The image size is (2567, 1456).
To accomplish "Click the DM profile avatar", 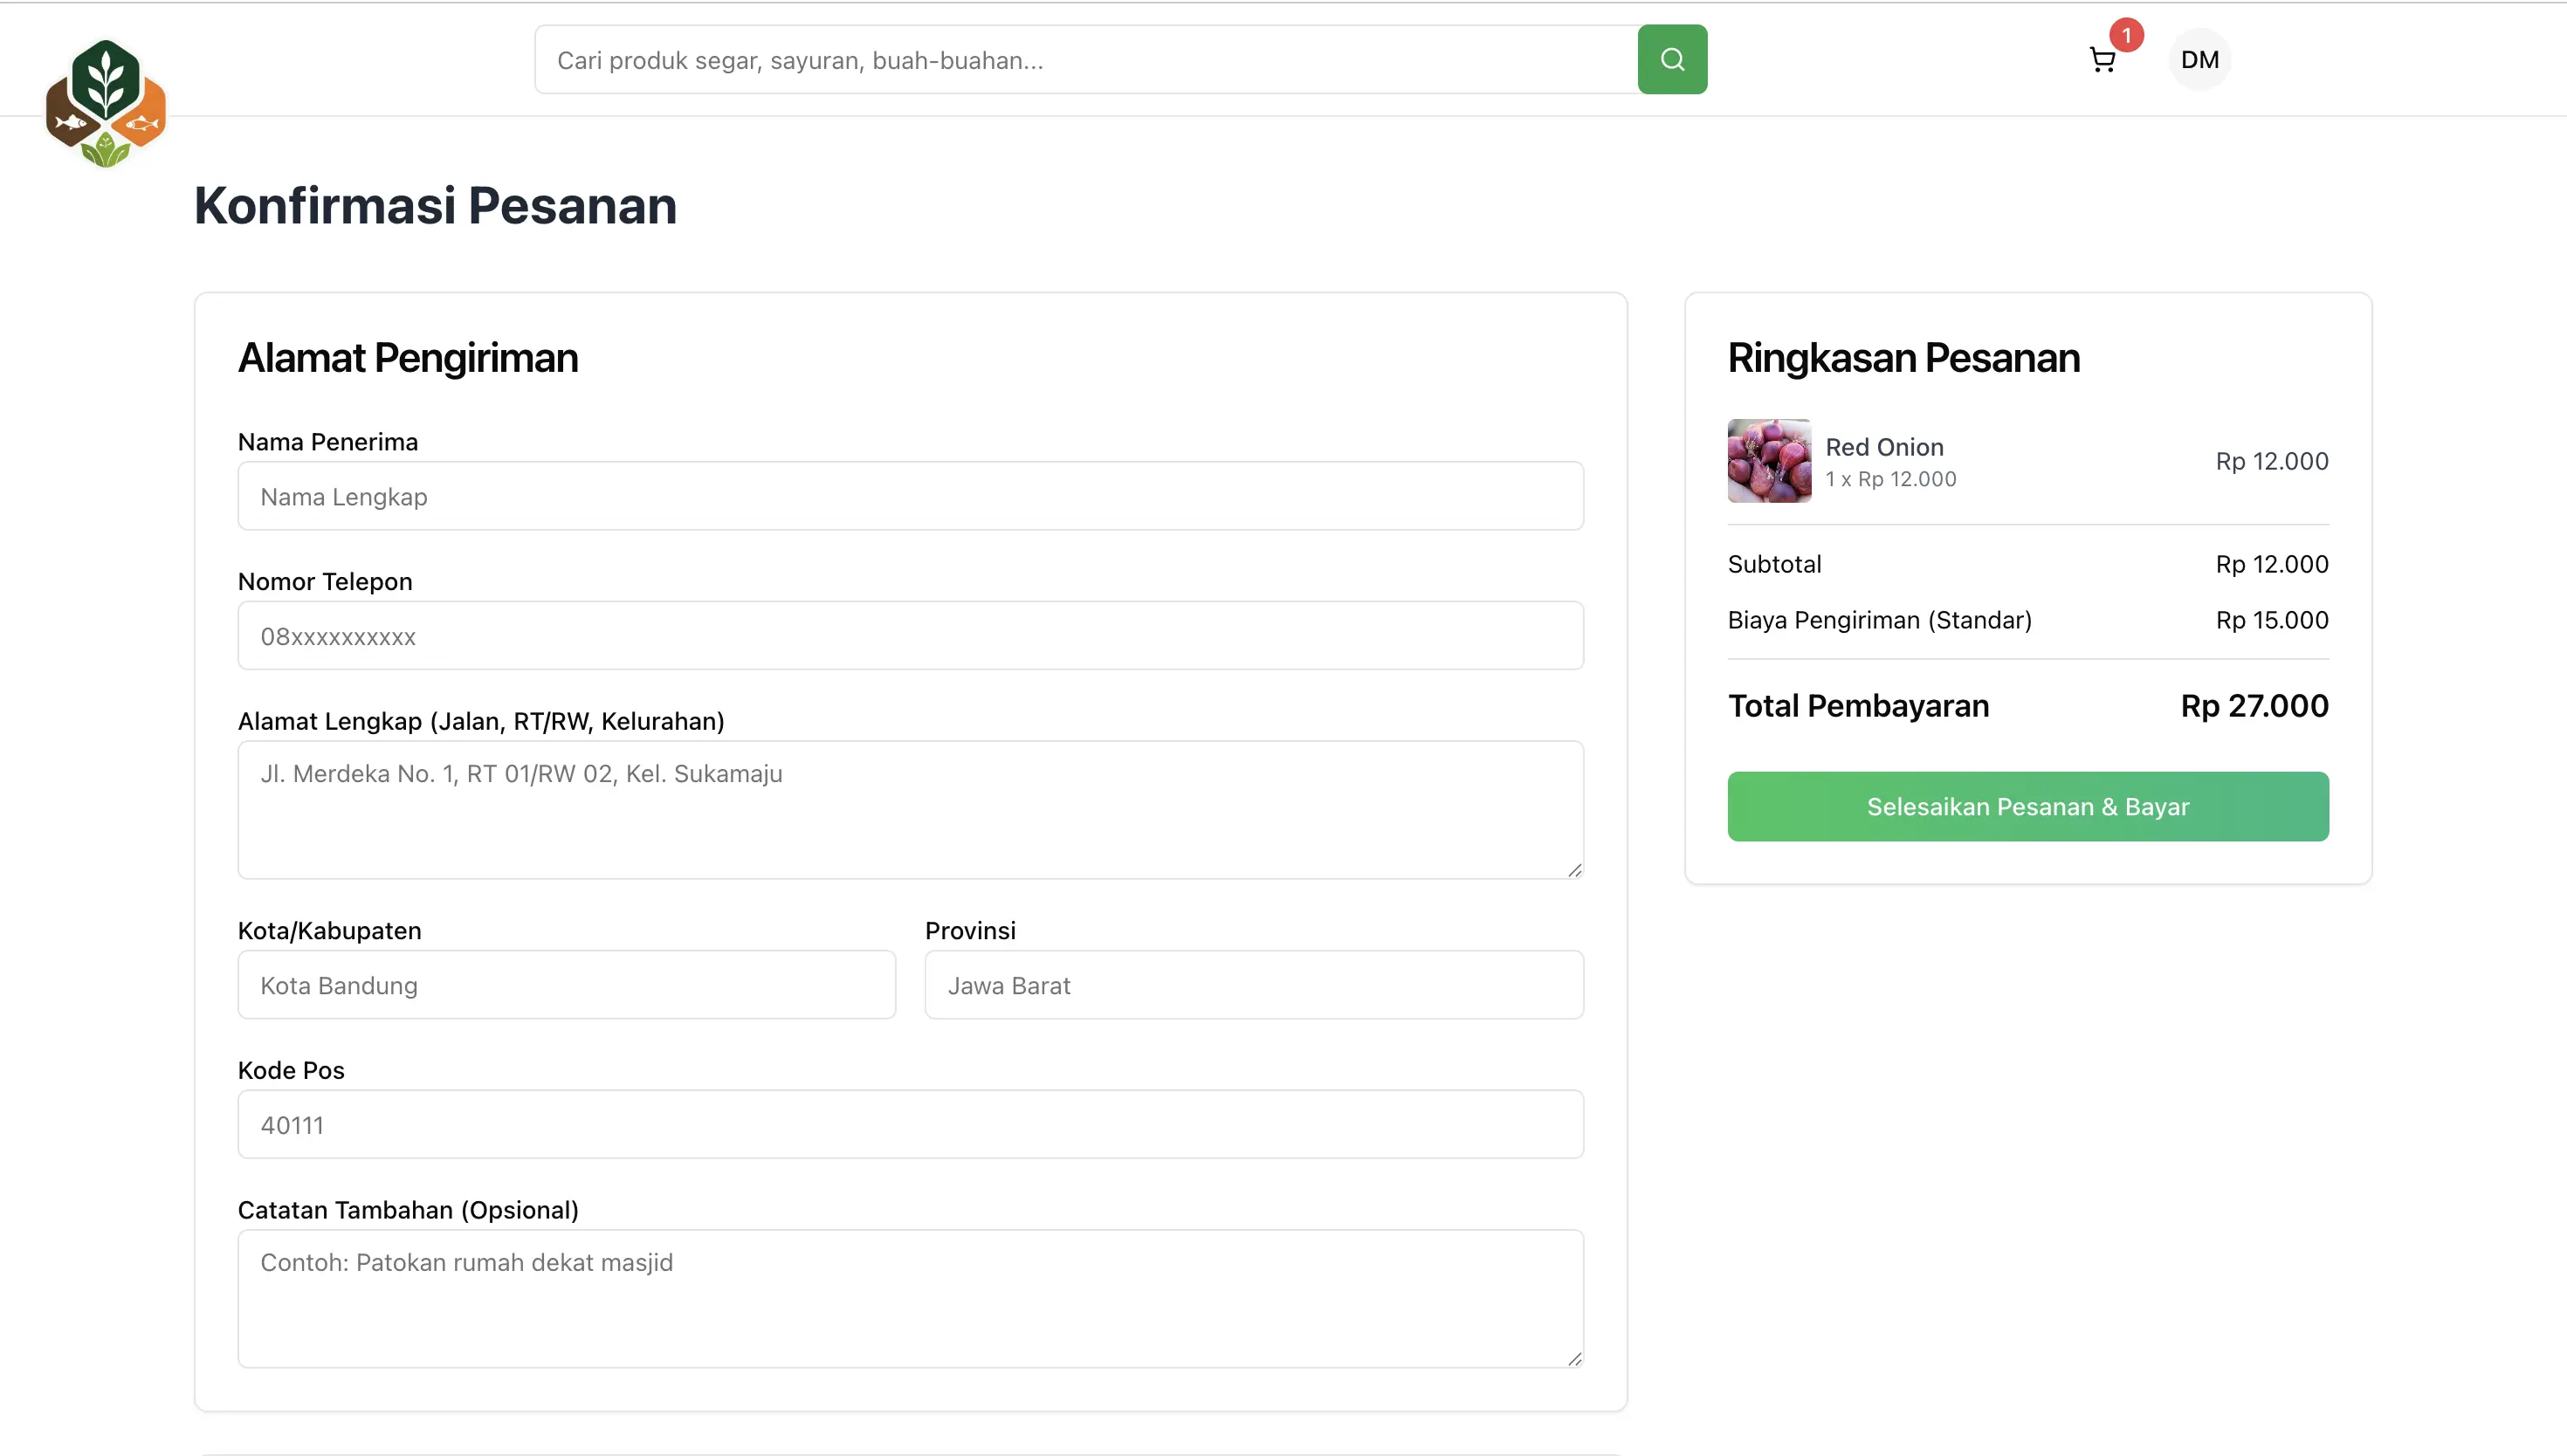I will click(2199, 60).
